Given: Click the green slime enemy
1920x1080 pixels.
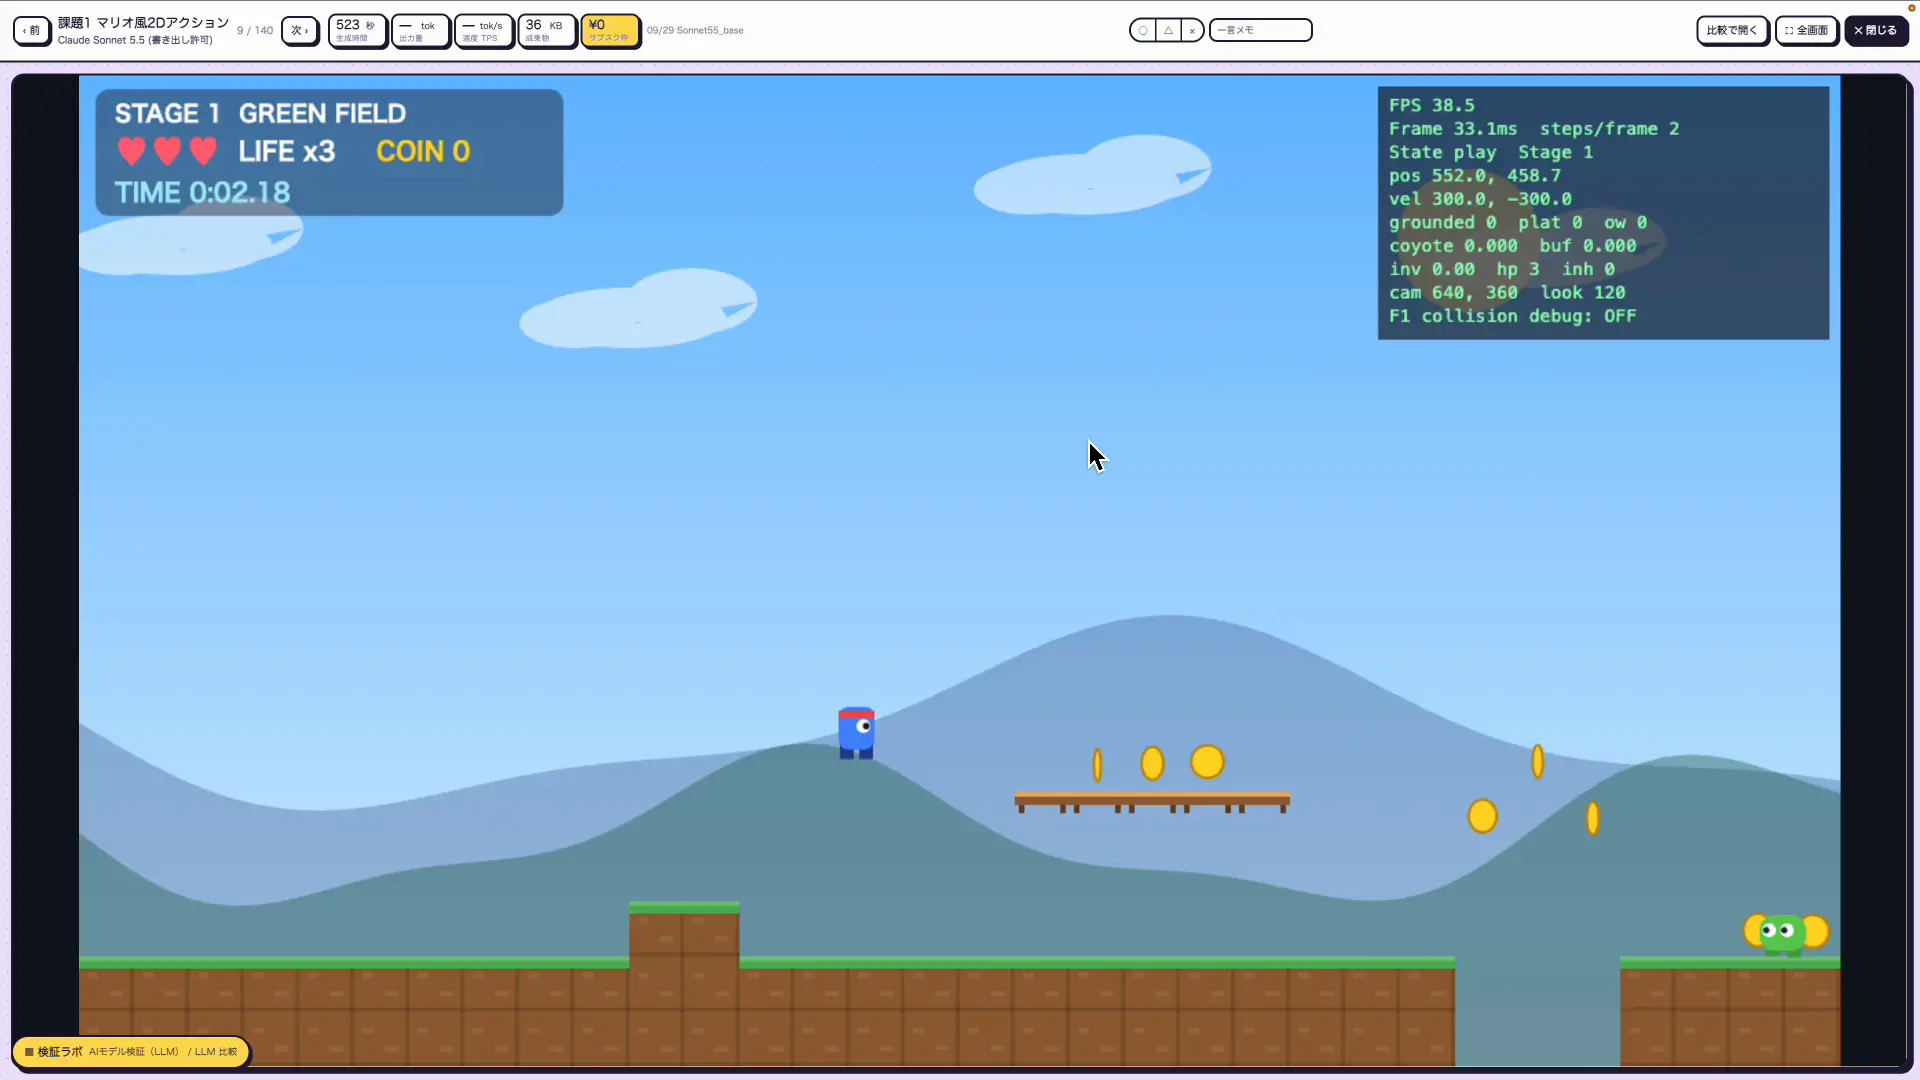Looking at the screenshot, I should click(1782, 934).
